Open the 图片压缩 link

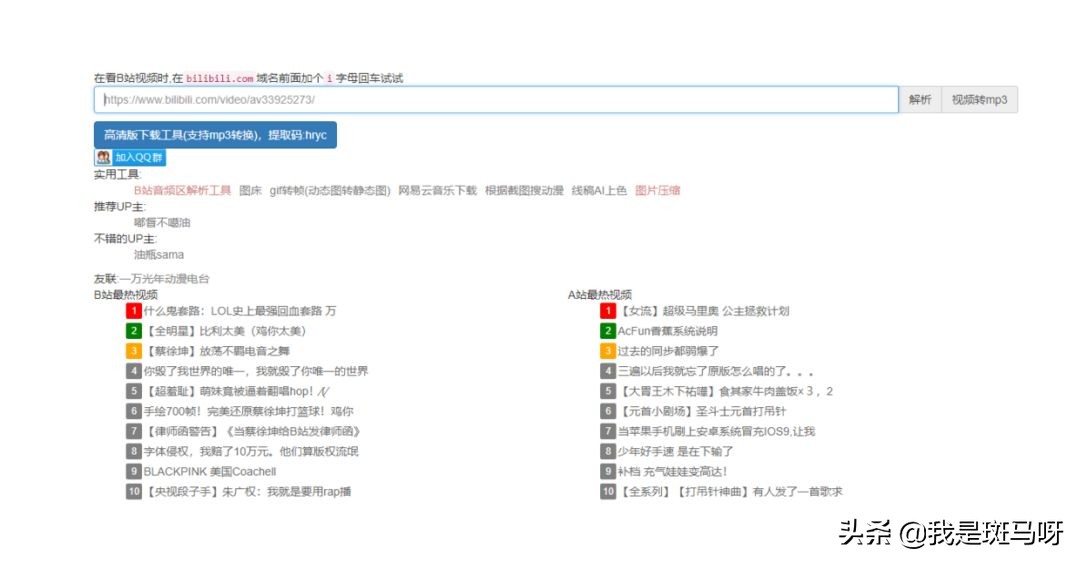point(657,190)
